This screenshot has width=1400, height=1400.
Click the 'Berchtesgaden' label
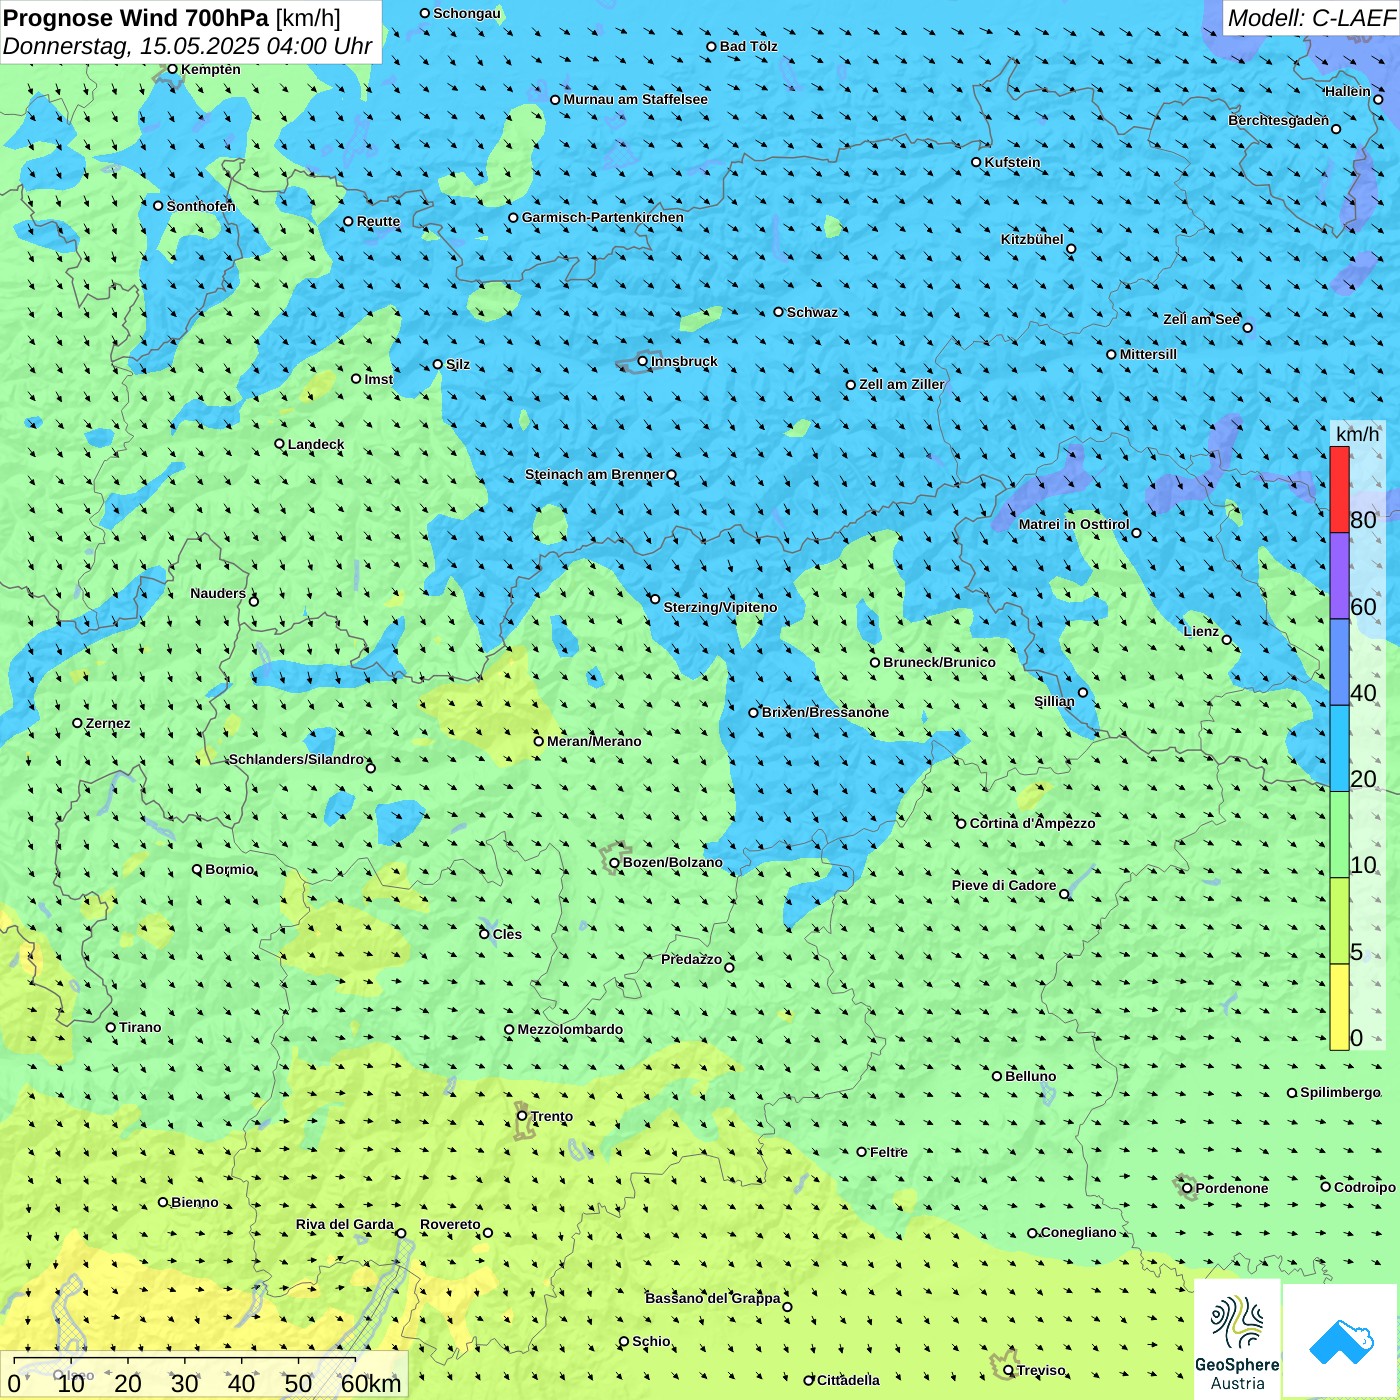pos(1279,120)
